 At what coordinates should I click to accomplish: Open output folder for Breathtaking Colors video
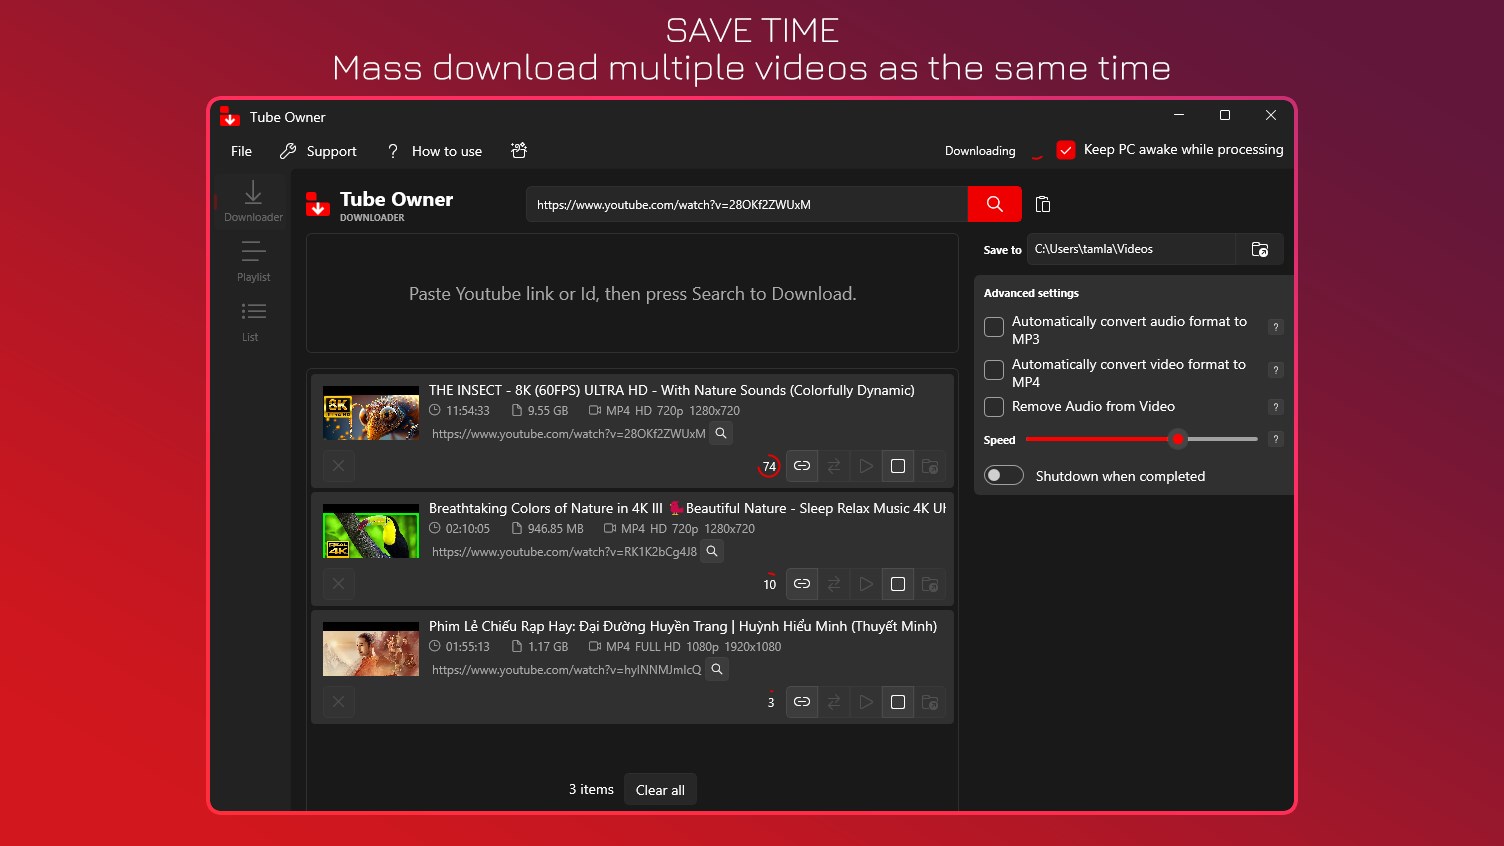[930, 584]
